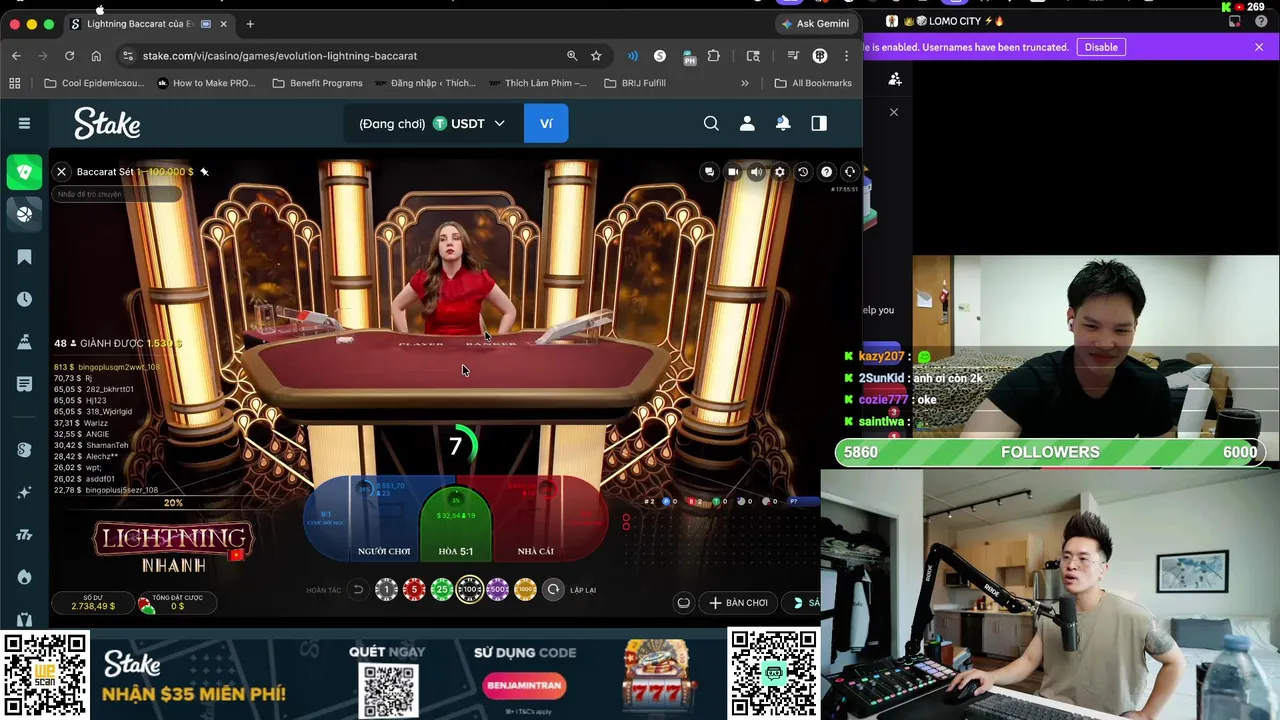Screen dimensions: 1280x720
Task: Mute the game sound speaker icon
Action: tap(756, 172)
